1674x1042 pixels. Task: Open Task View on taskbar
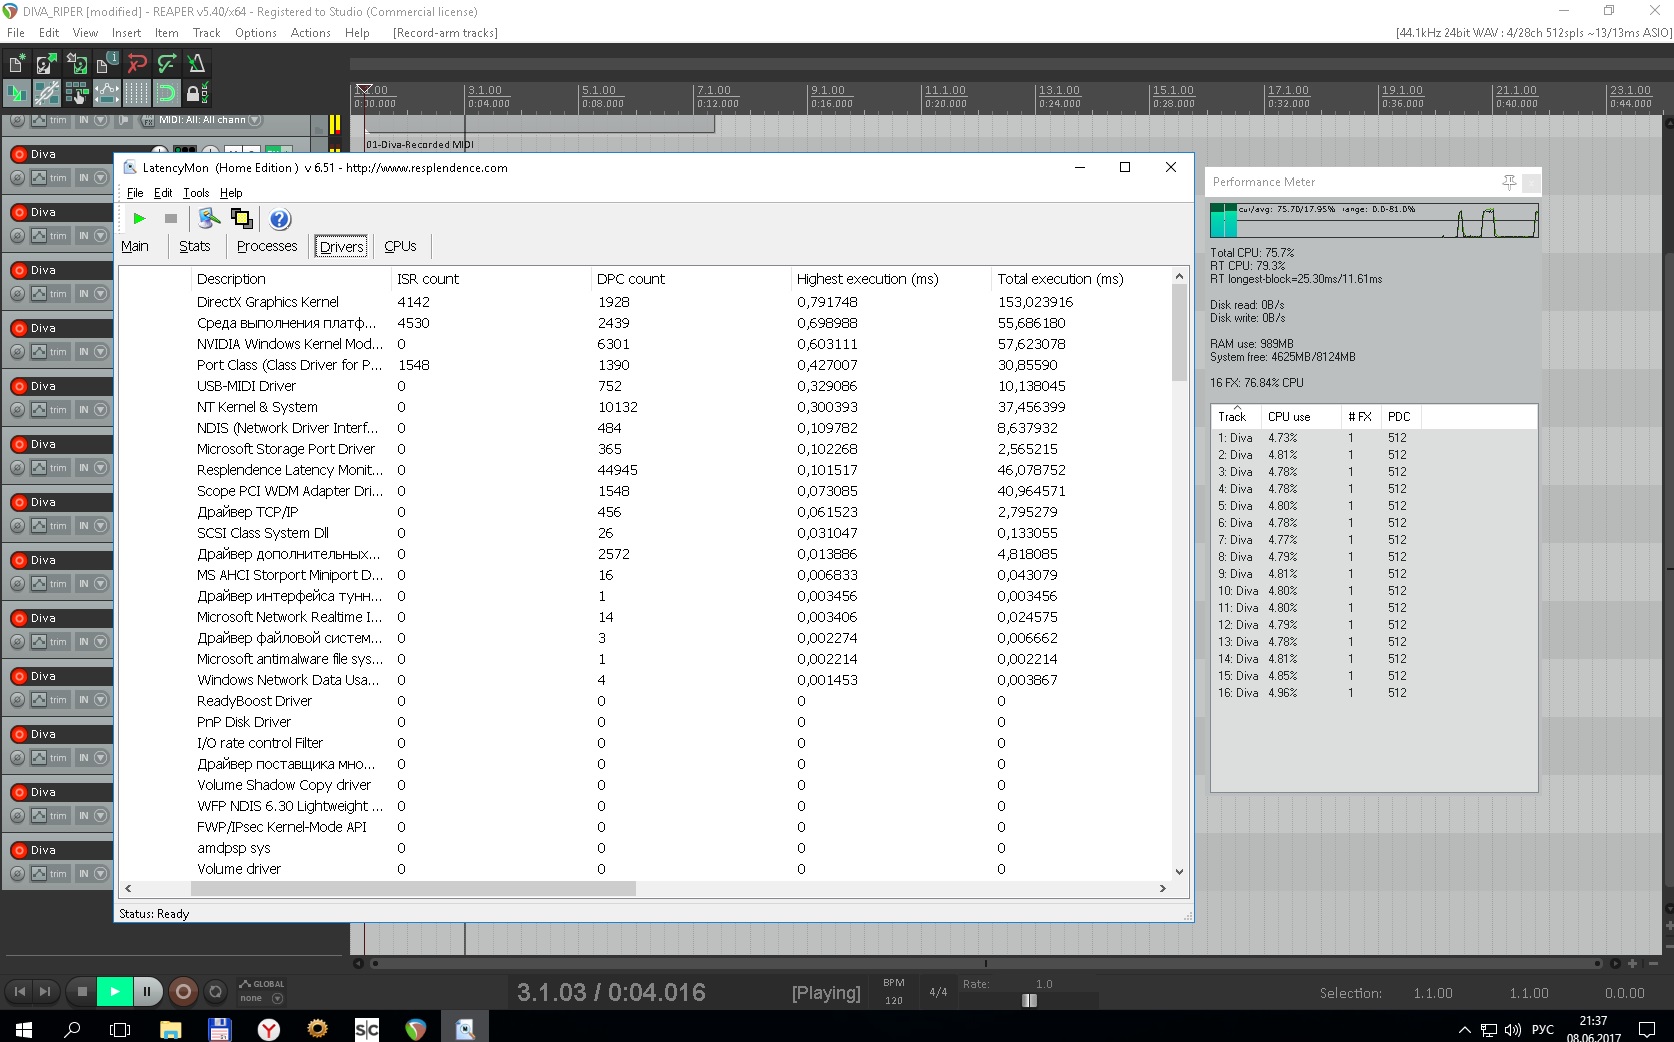120,1028
